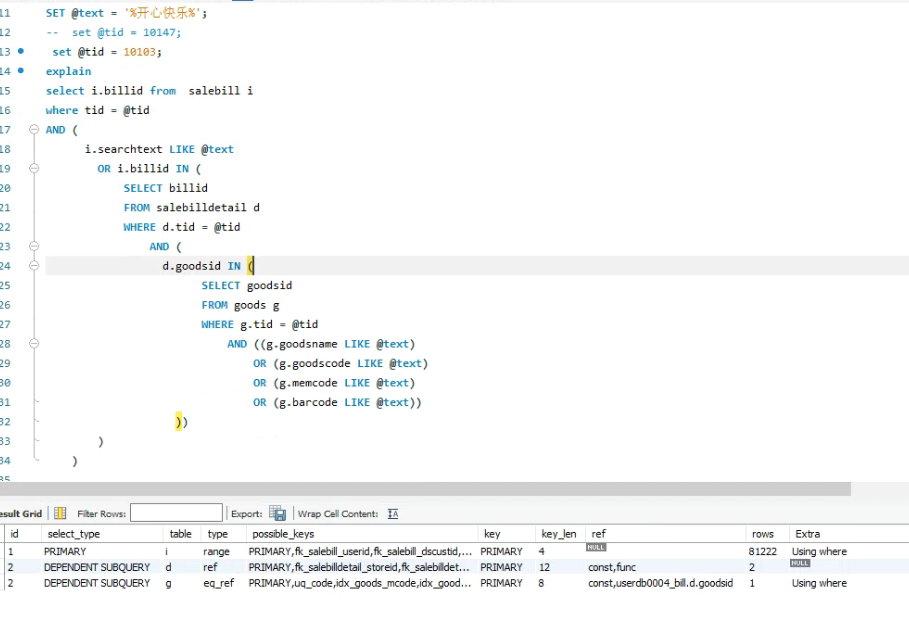This screenshot has height=620, width=909.
Task: Collapse the fold at 'd.goodsid IN ('
Action: click(34, 266)
